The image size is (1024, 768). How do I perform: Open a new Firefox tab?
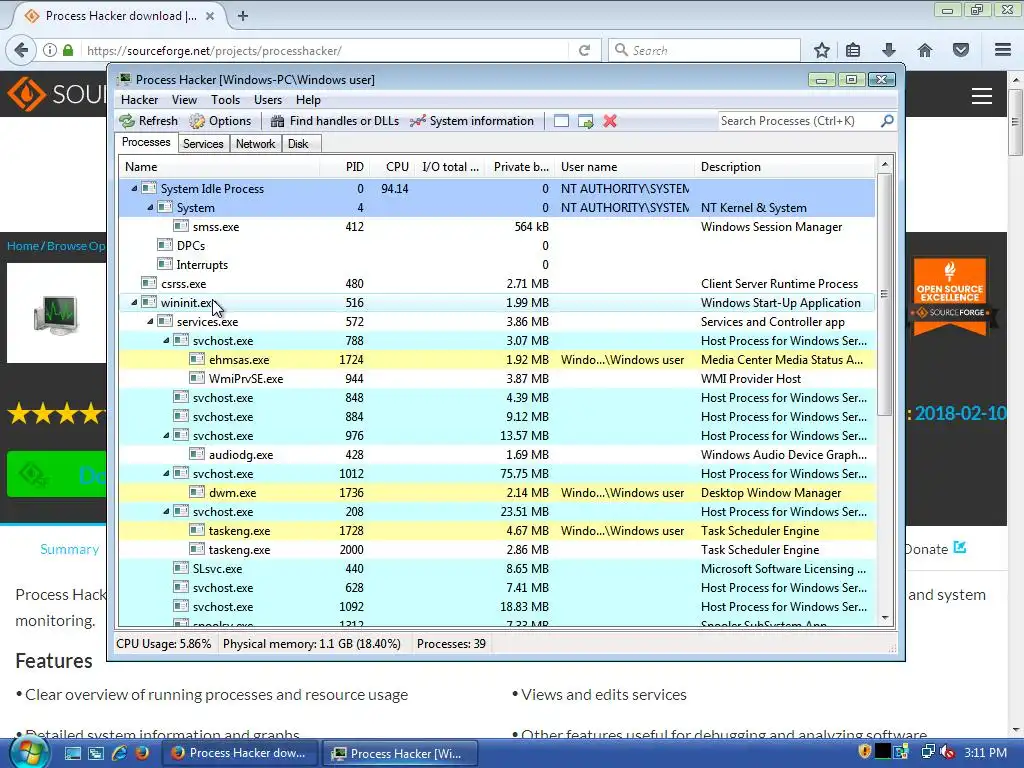(242, 16)
